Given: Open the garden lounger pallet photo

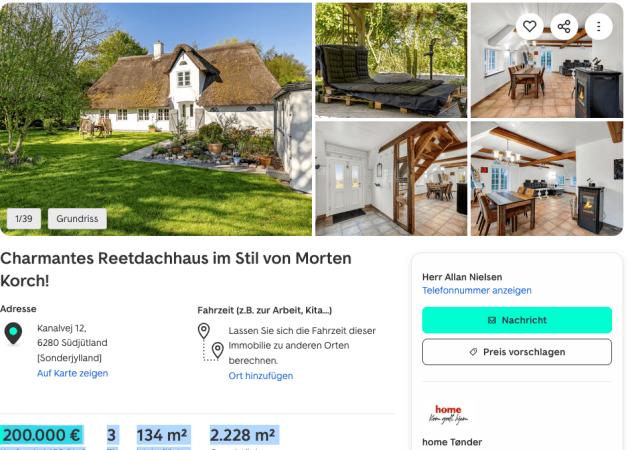Looking at the screenshot, I should [x=391, y=60].
